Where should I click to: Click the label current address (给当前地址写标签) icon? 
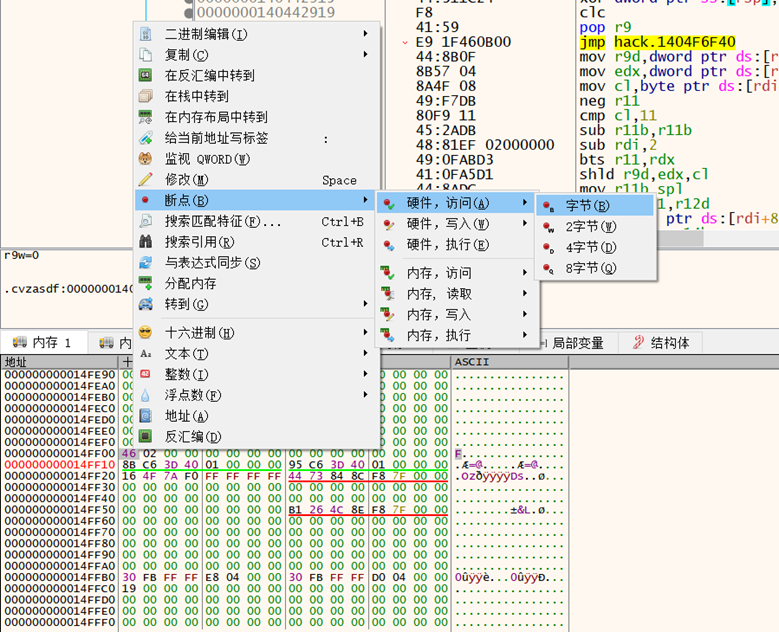click(x=146, y=138)
